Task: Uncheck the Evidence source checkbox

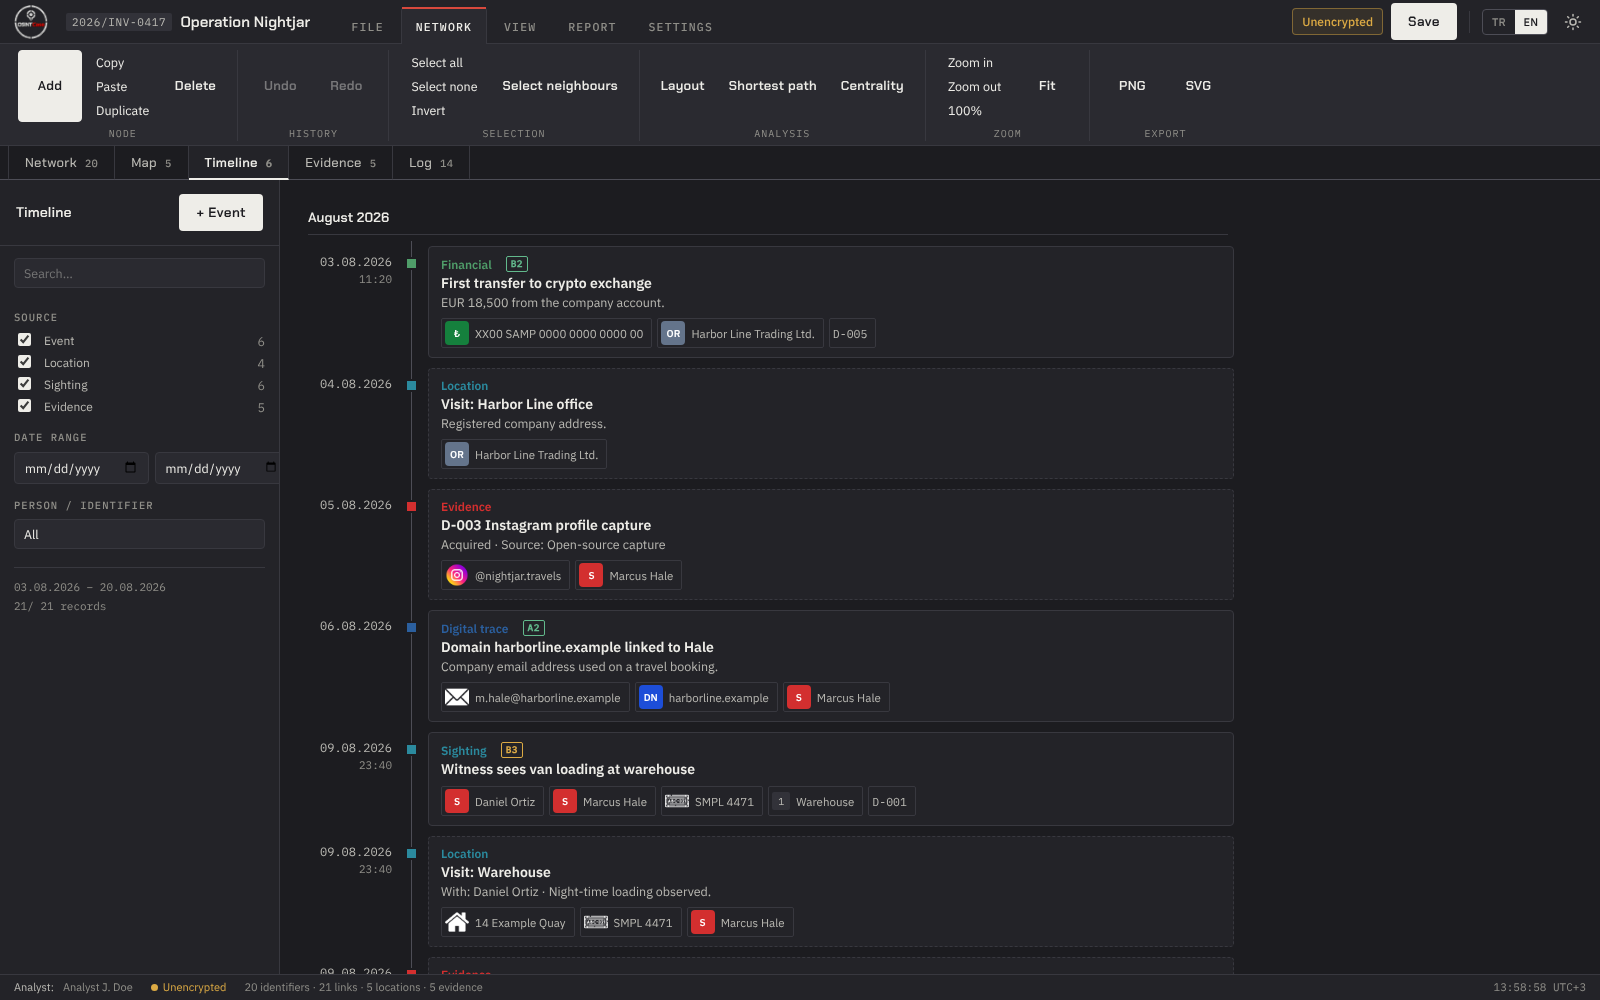Action: (25, 406)
